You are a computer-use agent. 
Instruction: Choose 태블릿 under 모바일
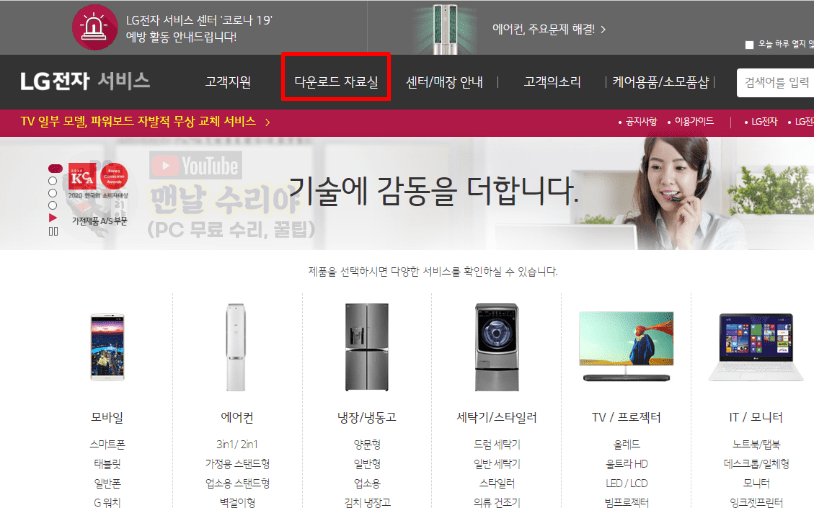107,463
